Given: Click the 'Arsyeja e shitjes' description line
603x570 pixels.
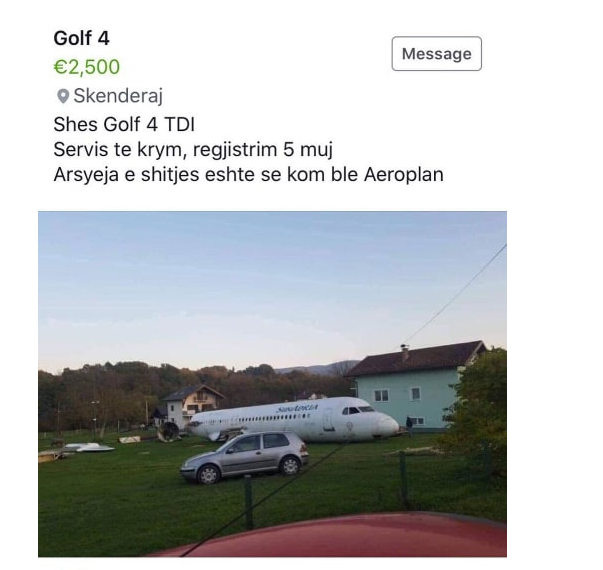Looking at the screenshot, I should coord(248,174).
